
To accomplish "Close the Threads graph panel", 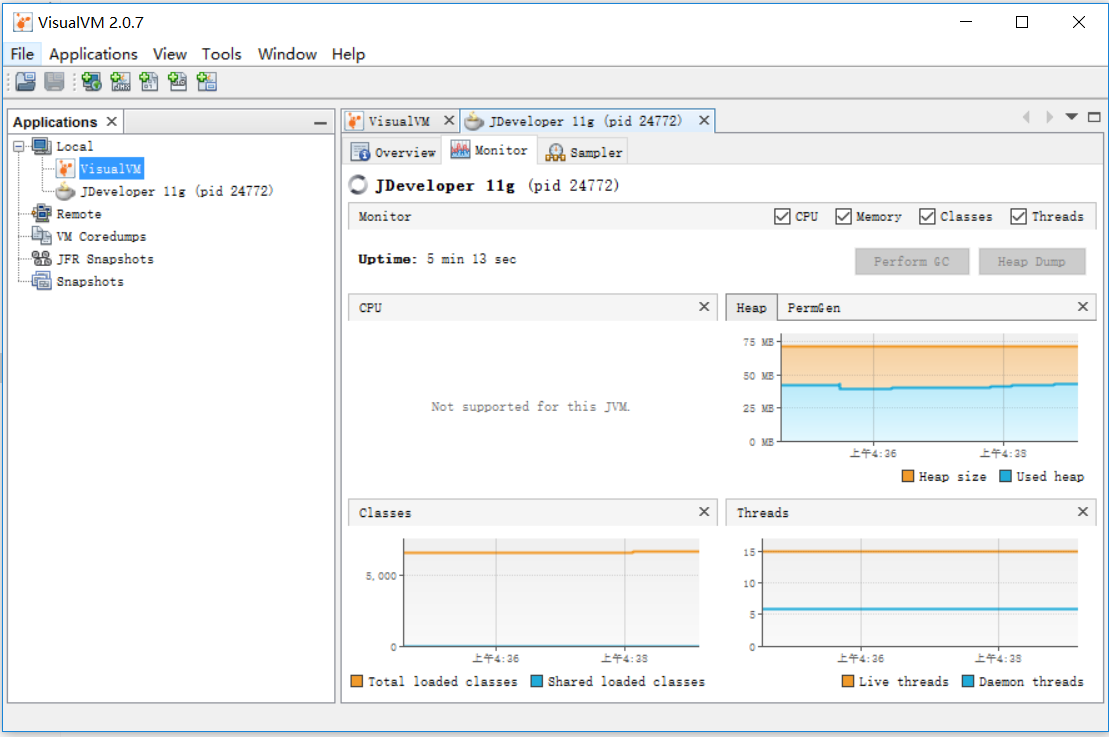I will (1083, 511).
